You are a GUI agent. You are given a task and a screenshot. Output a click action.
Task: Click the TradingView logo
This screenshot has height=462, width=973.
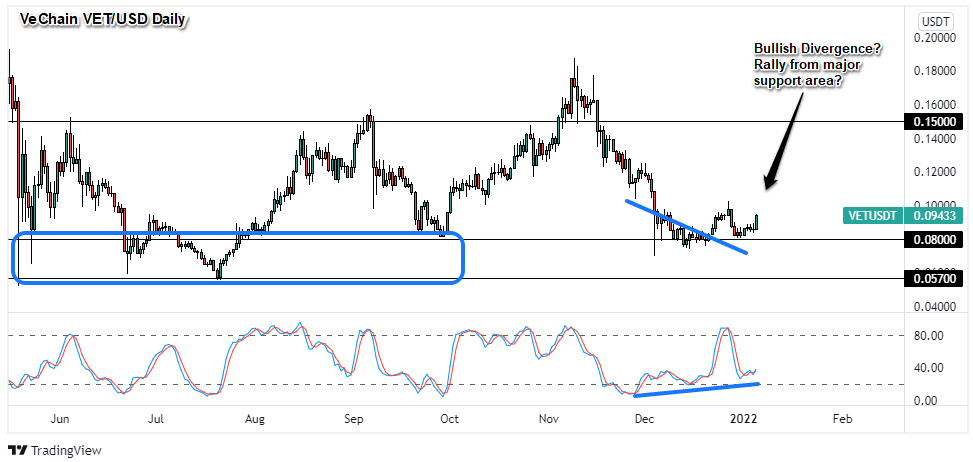[x=54, y=450]
